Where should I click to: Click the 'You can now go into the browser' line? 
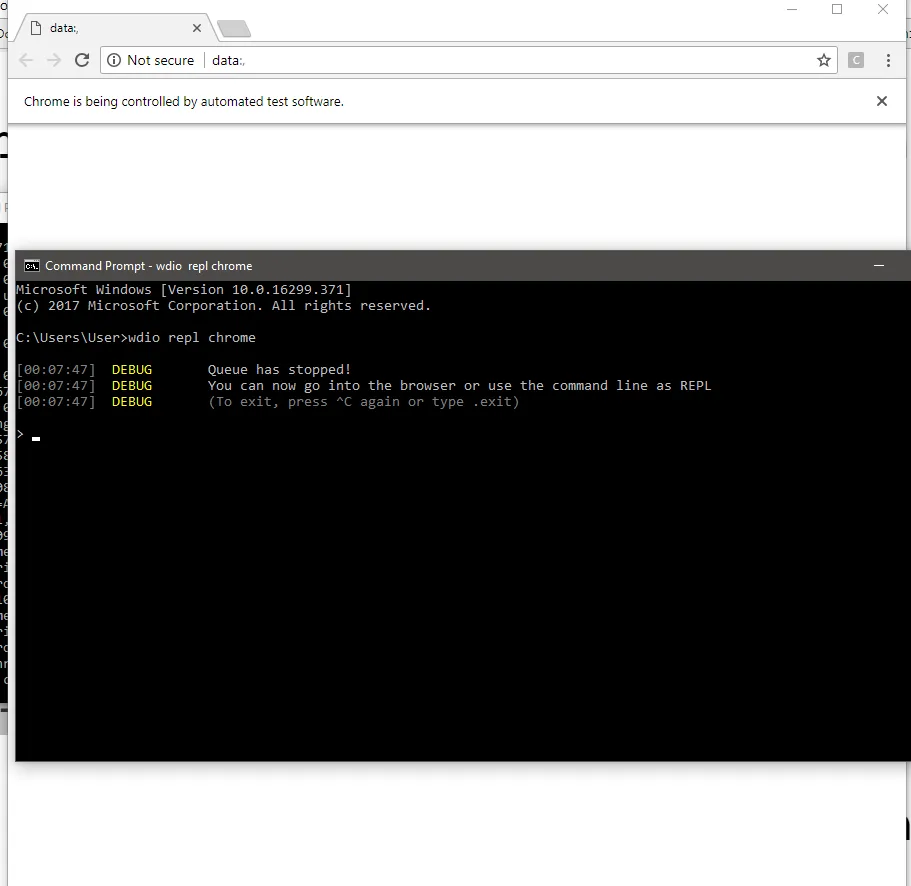459,386
